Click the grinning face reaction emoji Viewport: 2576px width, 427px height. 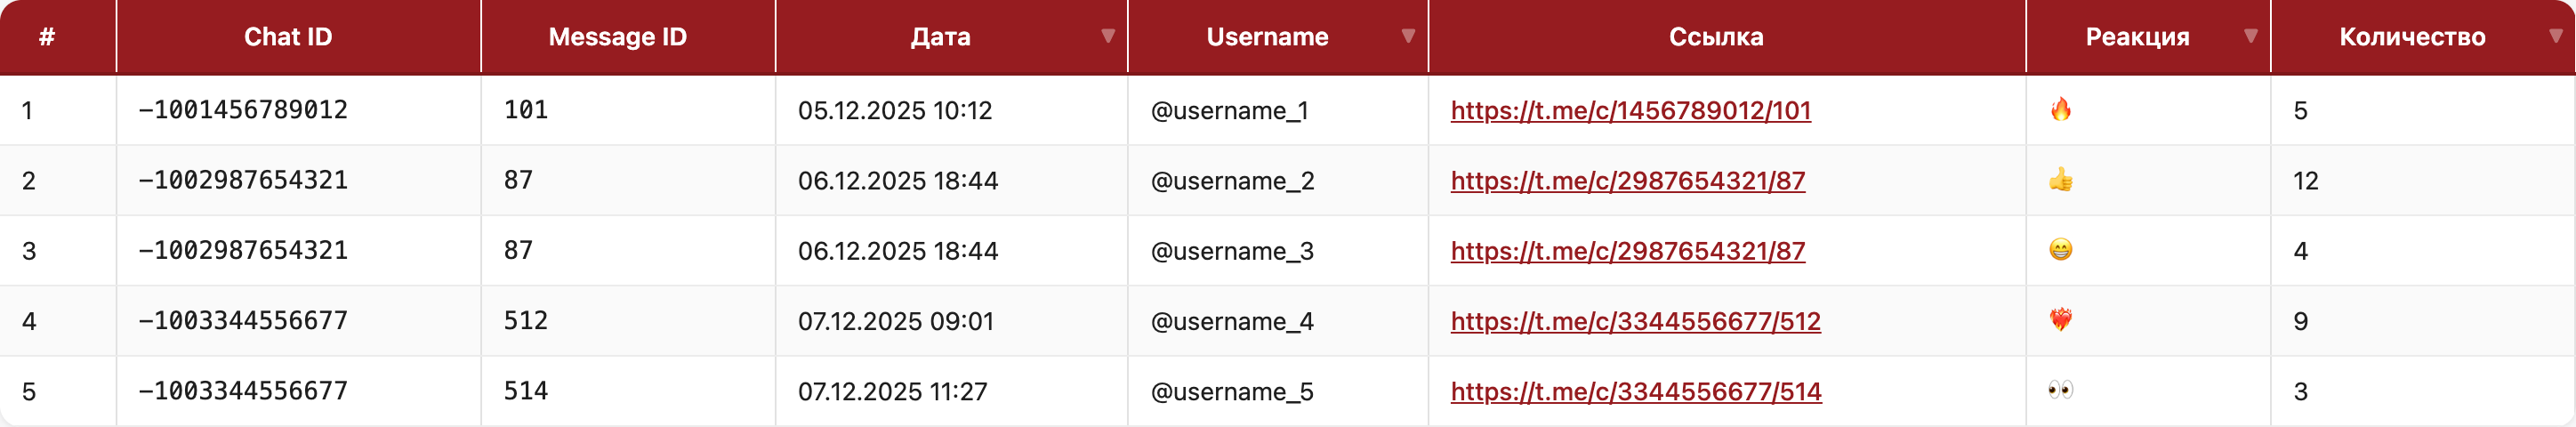click(x=2060, y=250)
